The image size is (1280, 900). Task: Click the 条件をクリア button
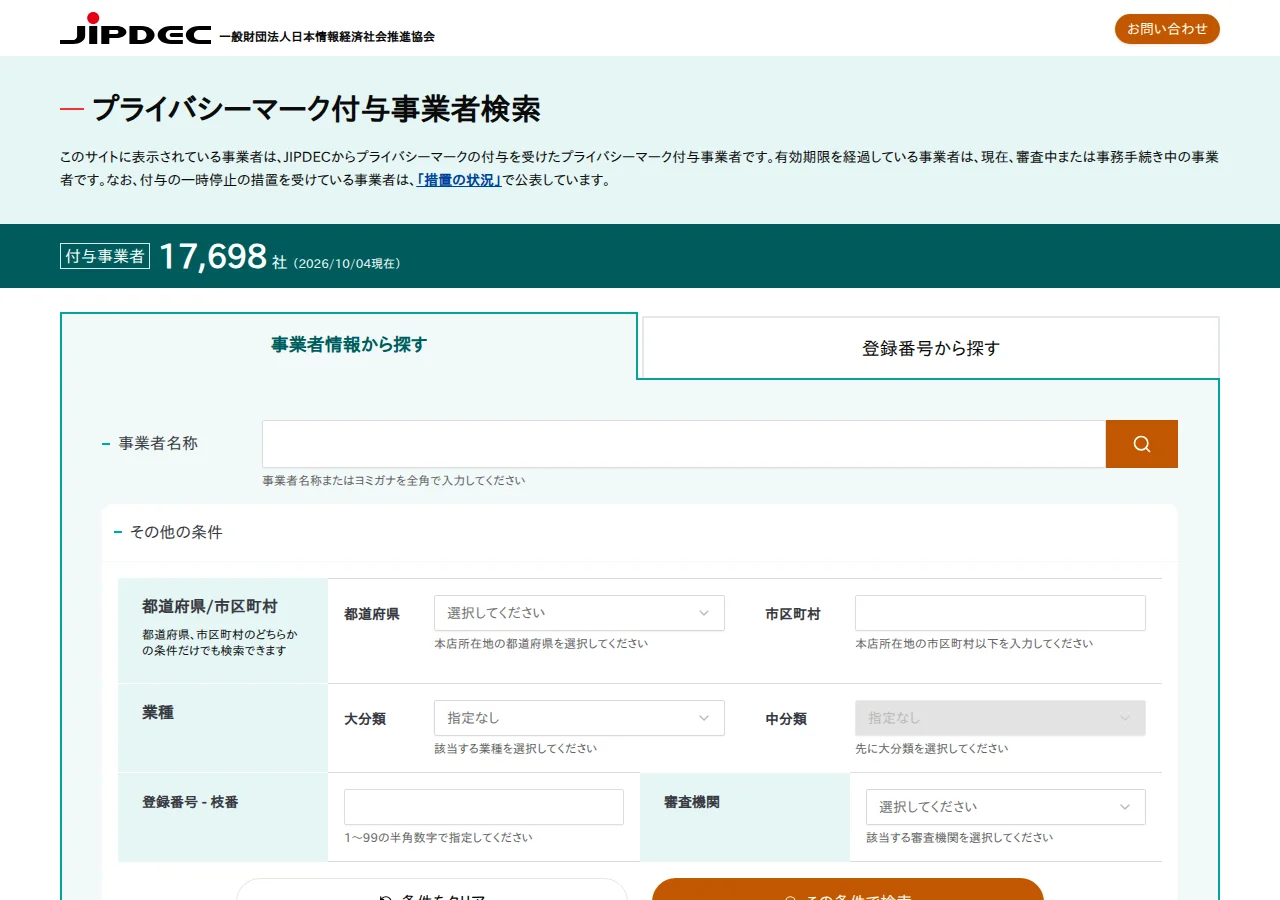click(x=432, y=890)
